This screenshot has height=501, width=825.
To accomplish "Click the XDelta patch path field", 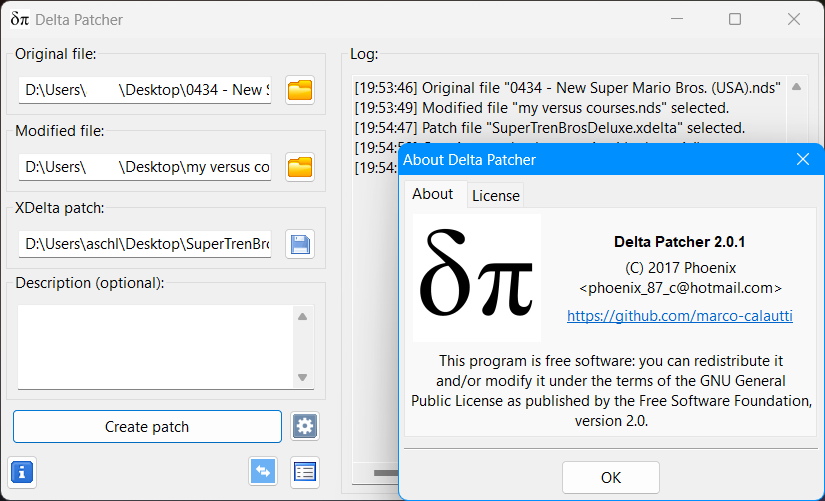I will point(145,244).
